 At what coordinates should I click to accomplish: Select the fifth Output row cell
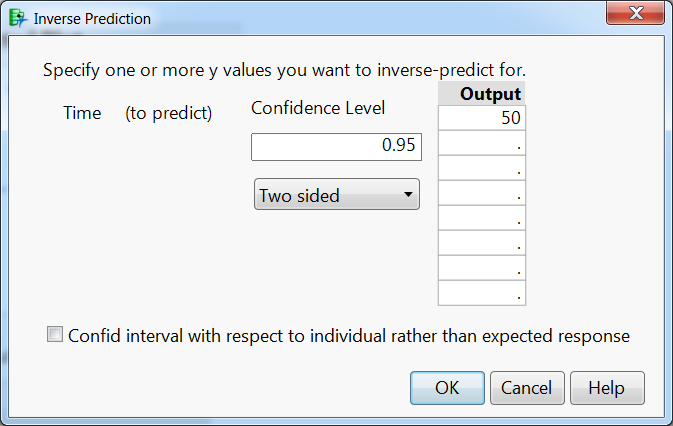482,218
